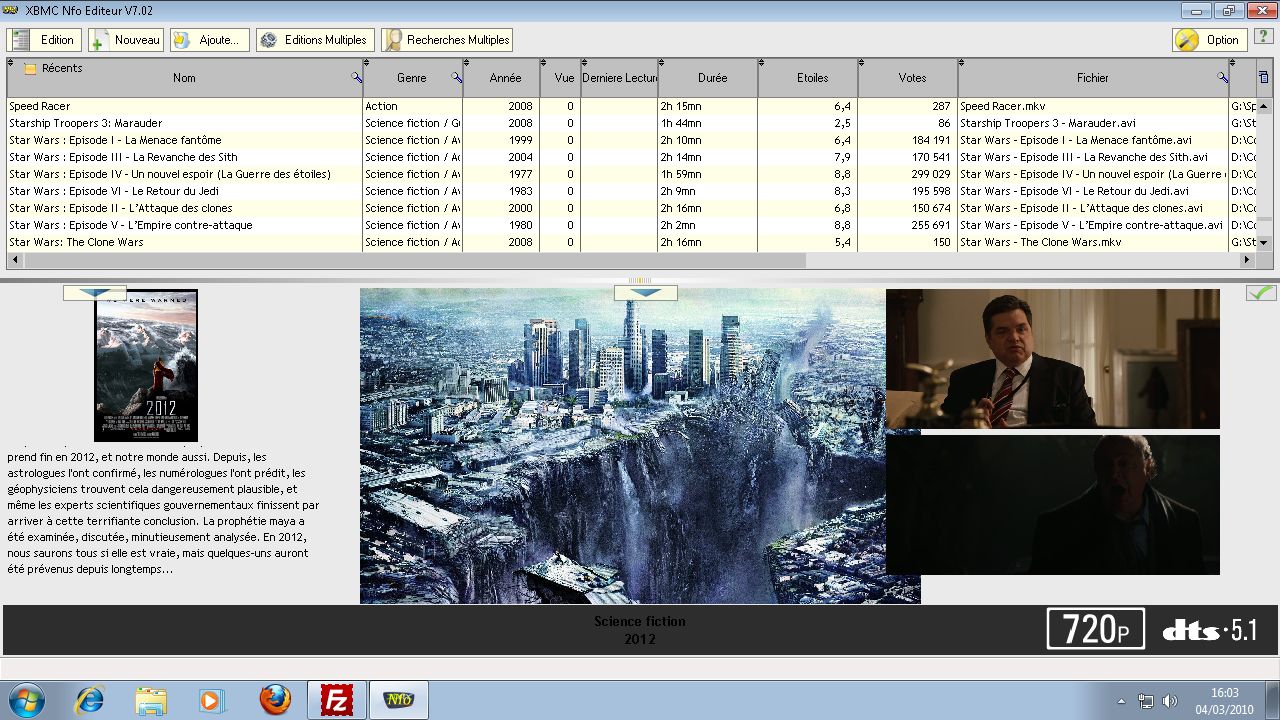Open the help question mark icon
This screenshot has width=1280, height=720.
(x=1262, y=37)
